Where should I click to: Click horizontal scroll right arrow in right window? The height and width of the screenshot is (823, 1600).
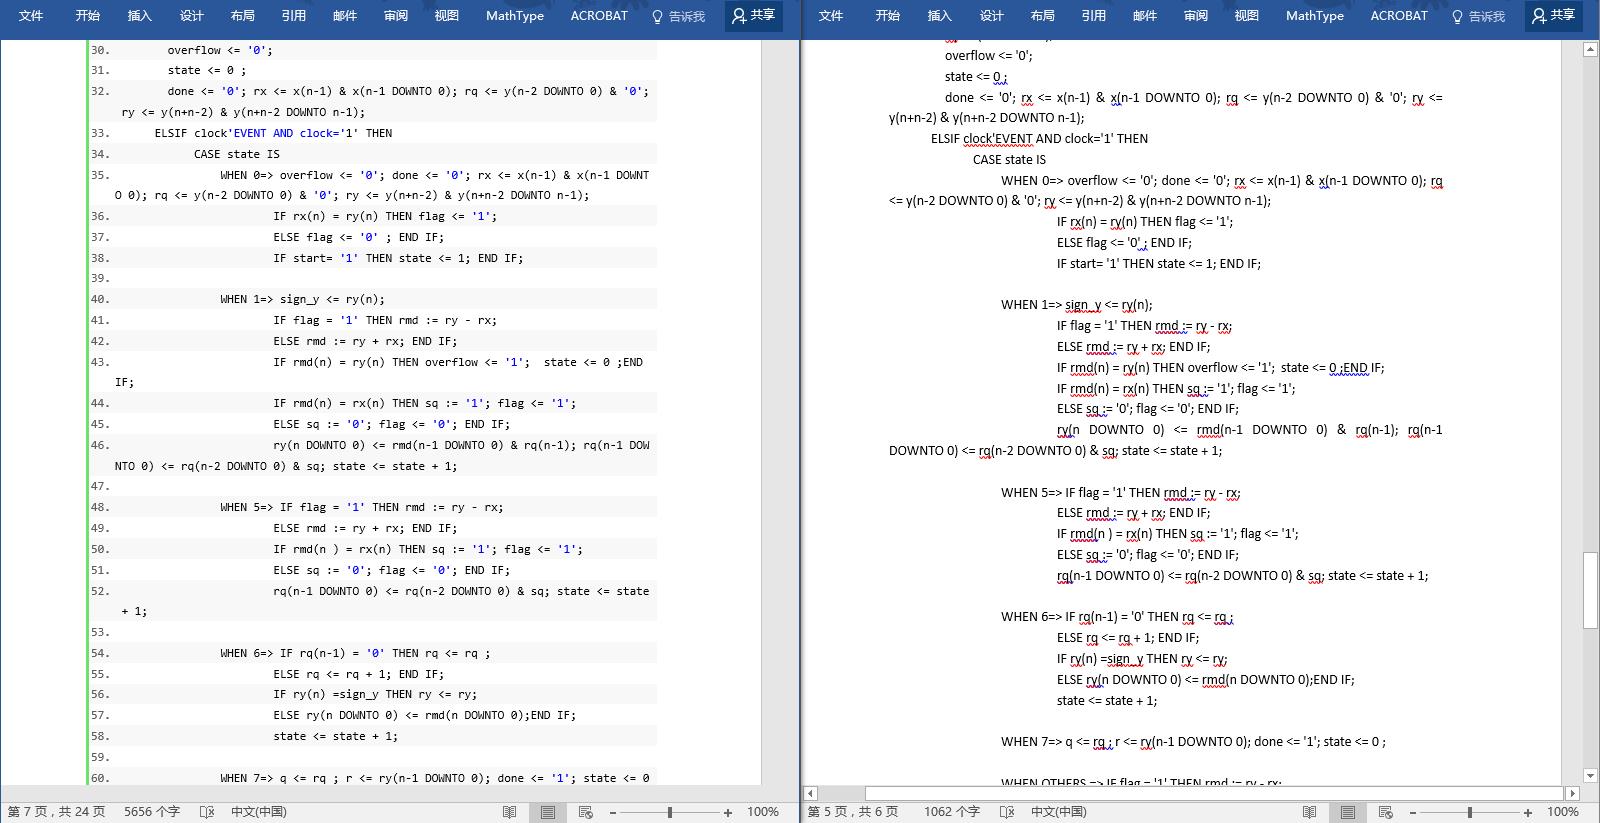pyautogui.click(x=1573, y=793)
